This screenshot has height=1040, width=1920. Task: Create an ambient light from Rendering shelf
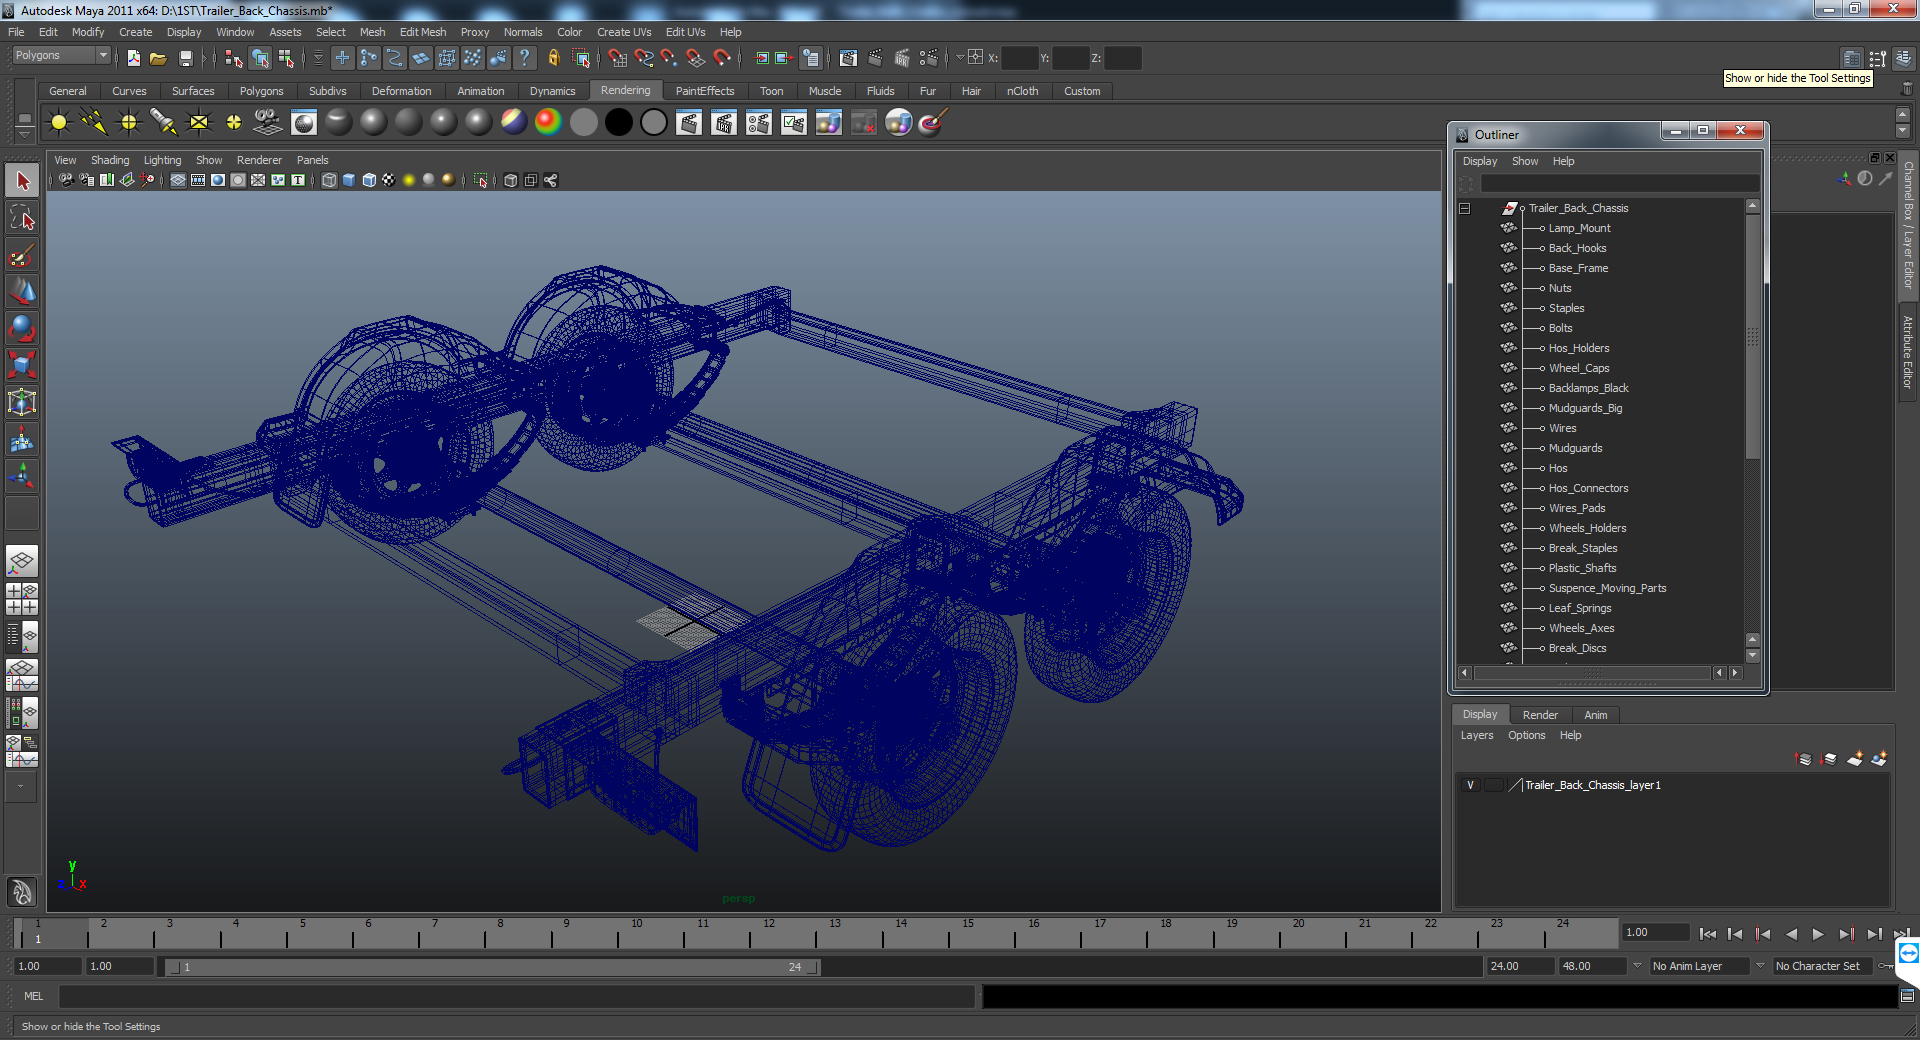(59, 123)
